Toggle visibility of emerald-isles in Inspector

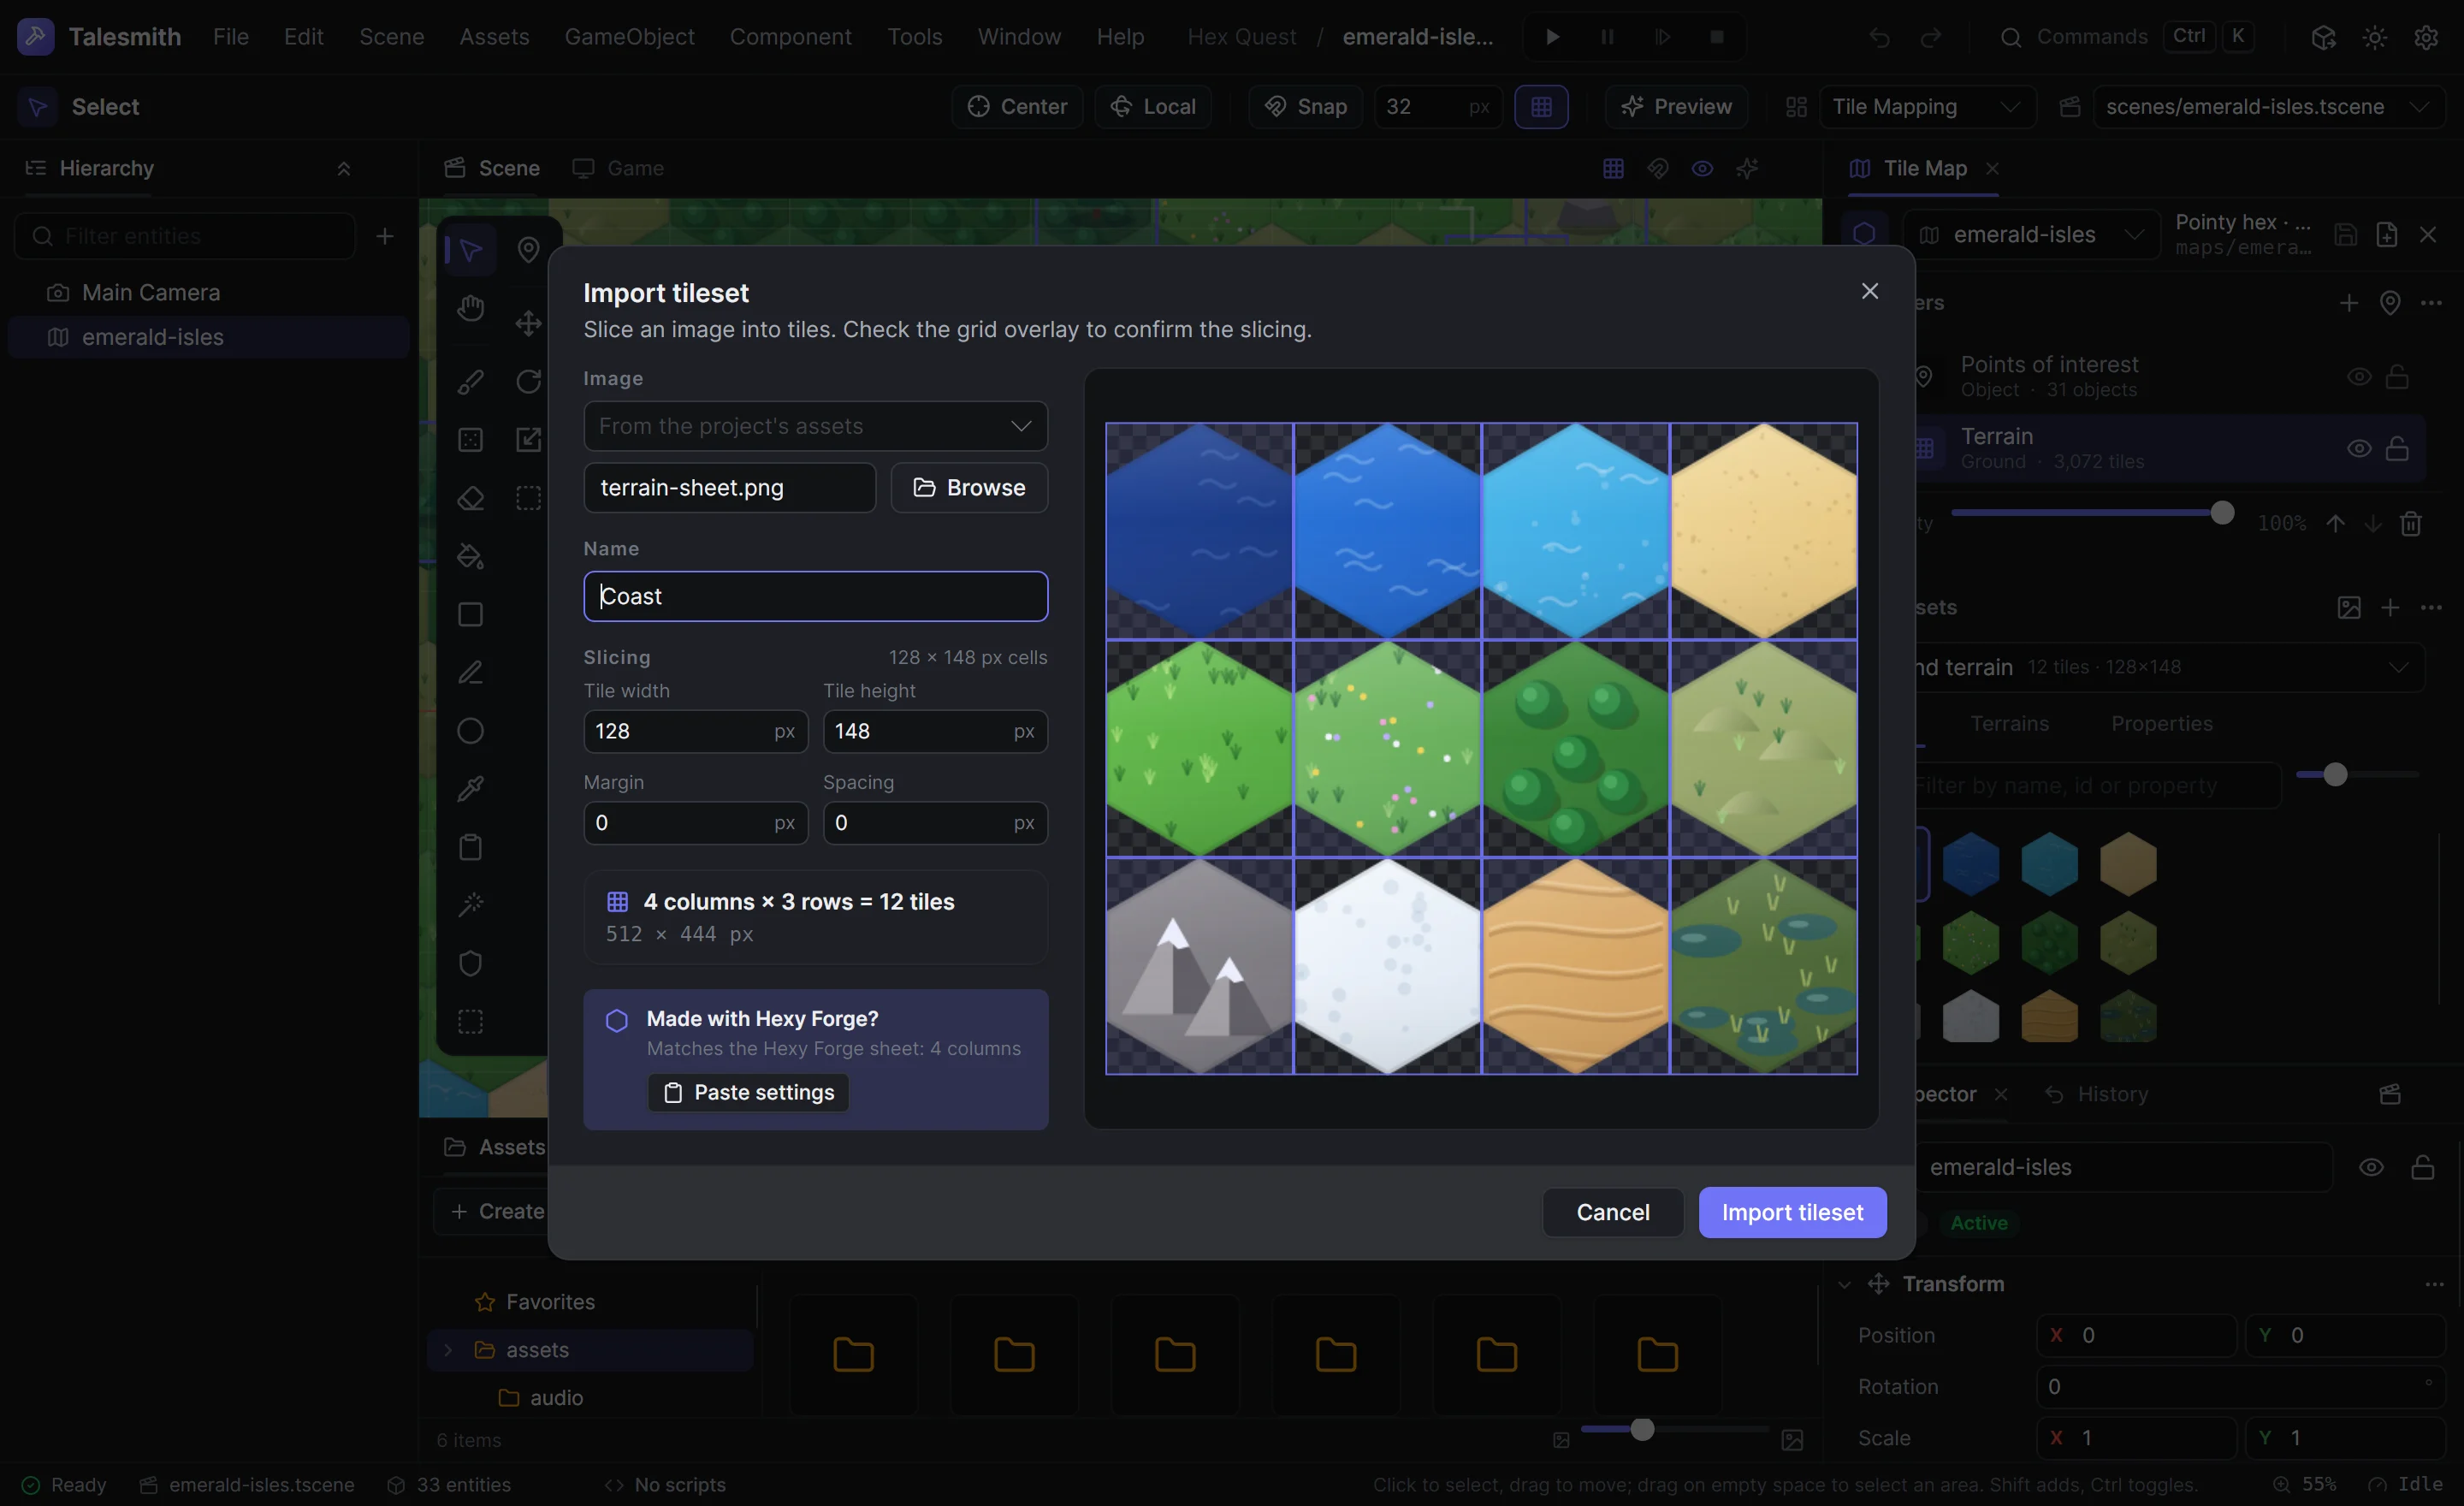click(x=2371, y=1167)
